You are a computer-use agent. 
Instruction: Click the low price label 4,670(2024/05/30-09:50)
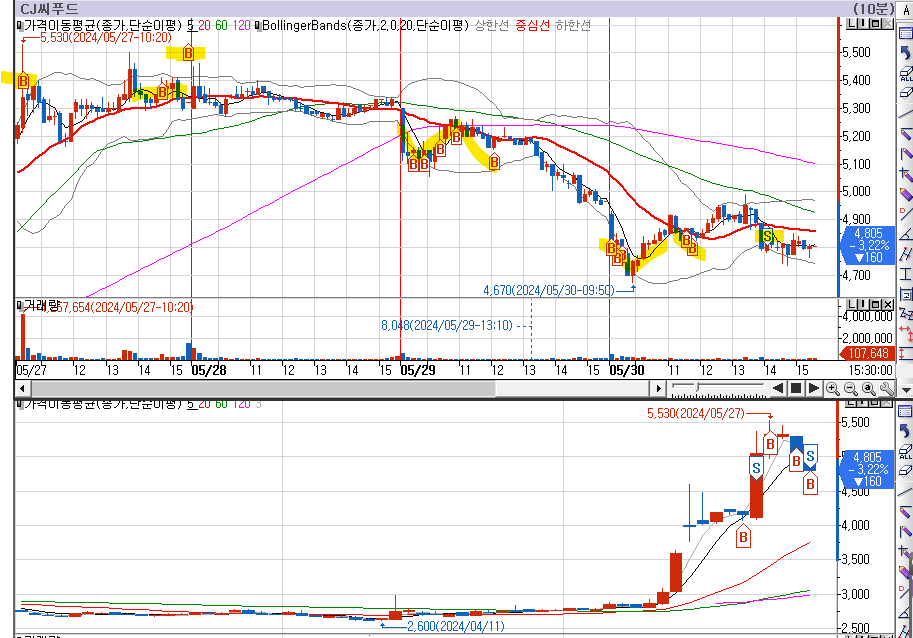(548, 289)
